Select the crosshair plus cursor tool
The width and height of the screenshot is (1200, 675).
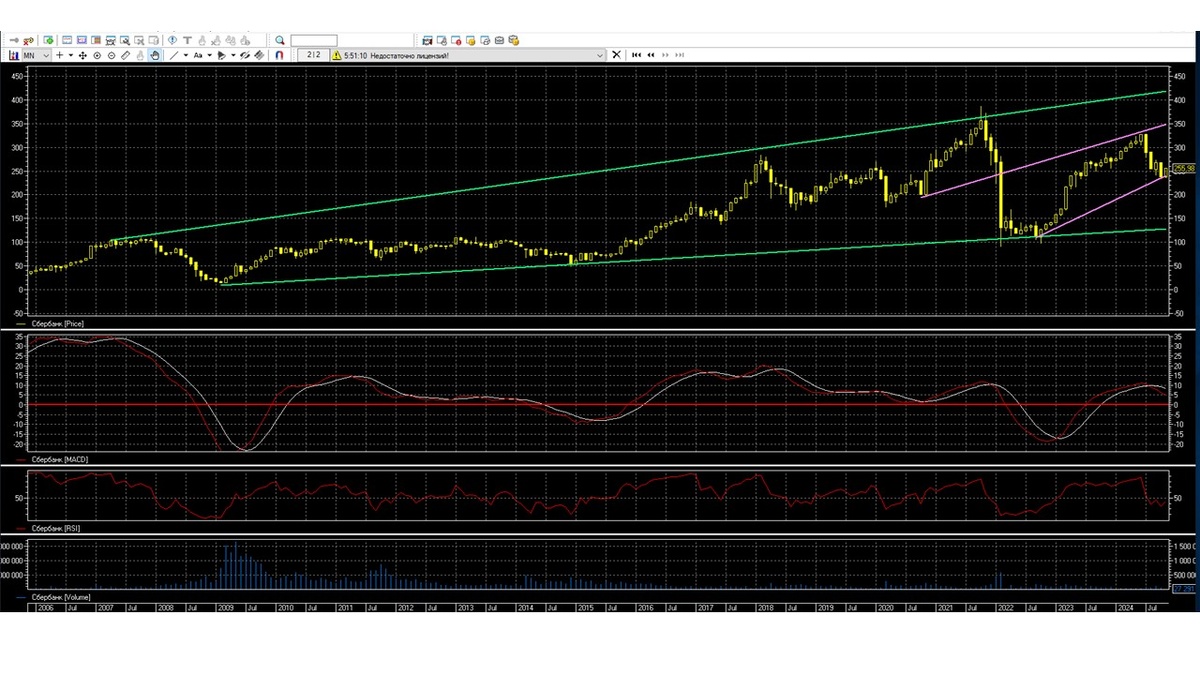(x=59, y=55)
